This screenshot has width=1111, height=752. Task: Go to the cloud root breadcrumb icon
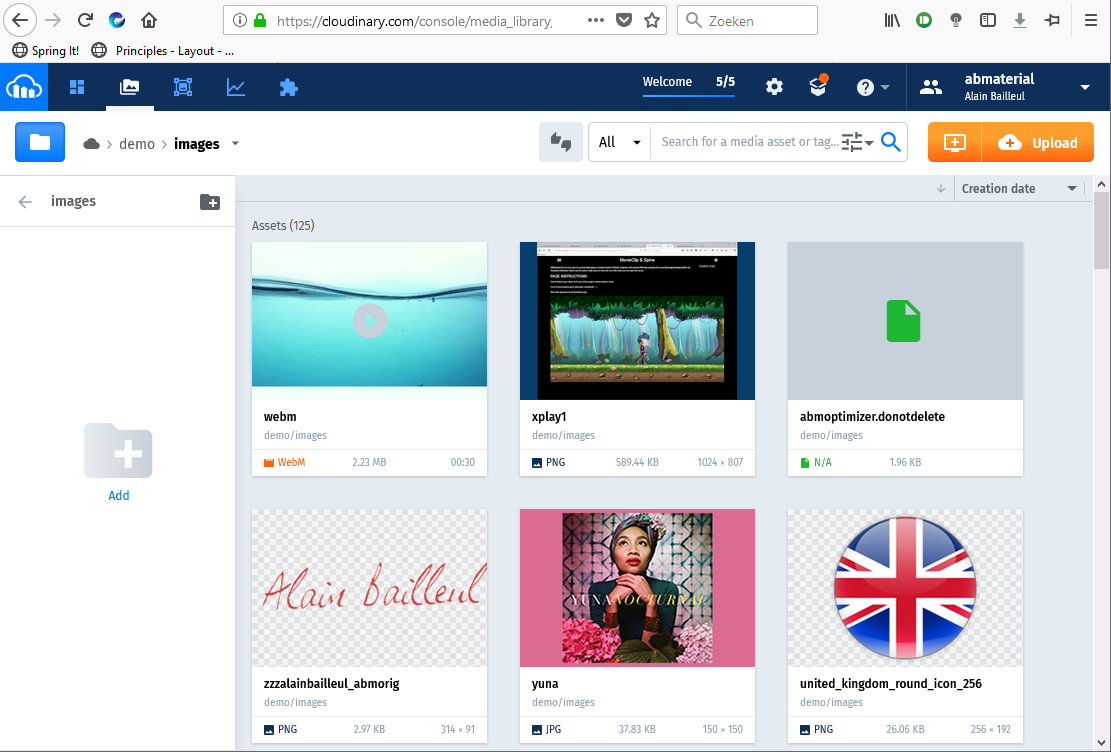click(x=91, y=144)
